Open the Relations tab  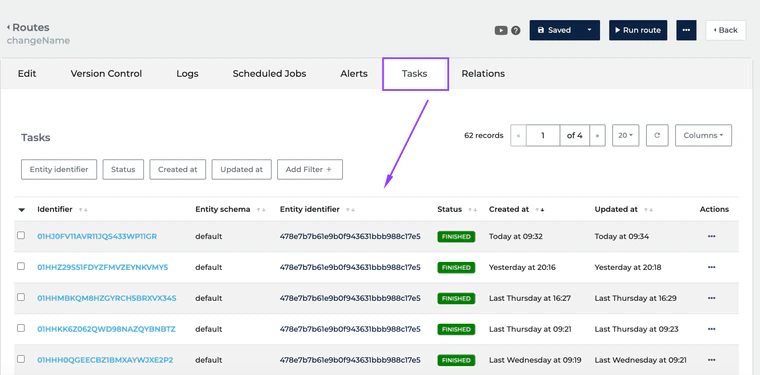(x=483, y=74)
